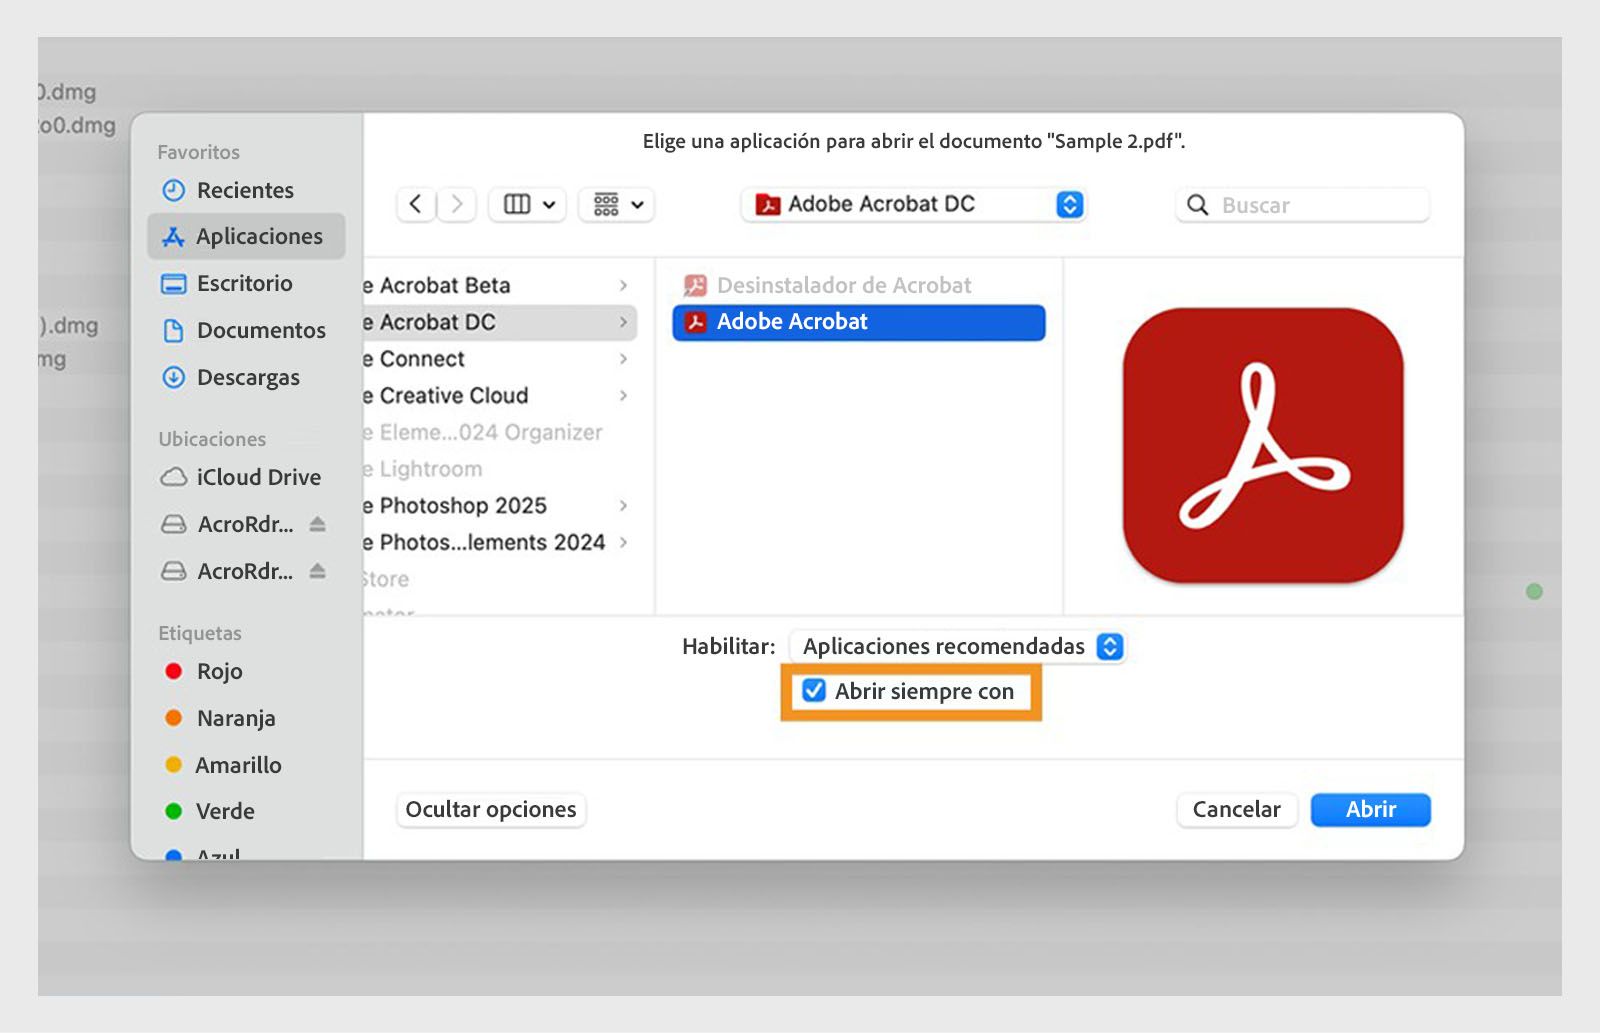Click the Descargas download icon
1600x1033 pixels.
point(174,377)
